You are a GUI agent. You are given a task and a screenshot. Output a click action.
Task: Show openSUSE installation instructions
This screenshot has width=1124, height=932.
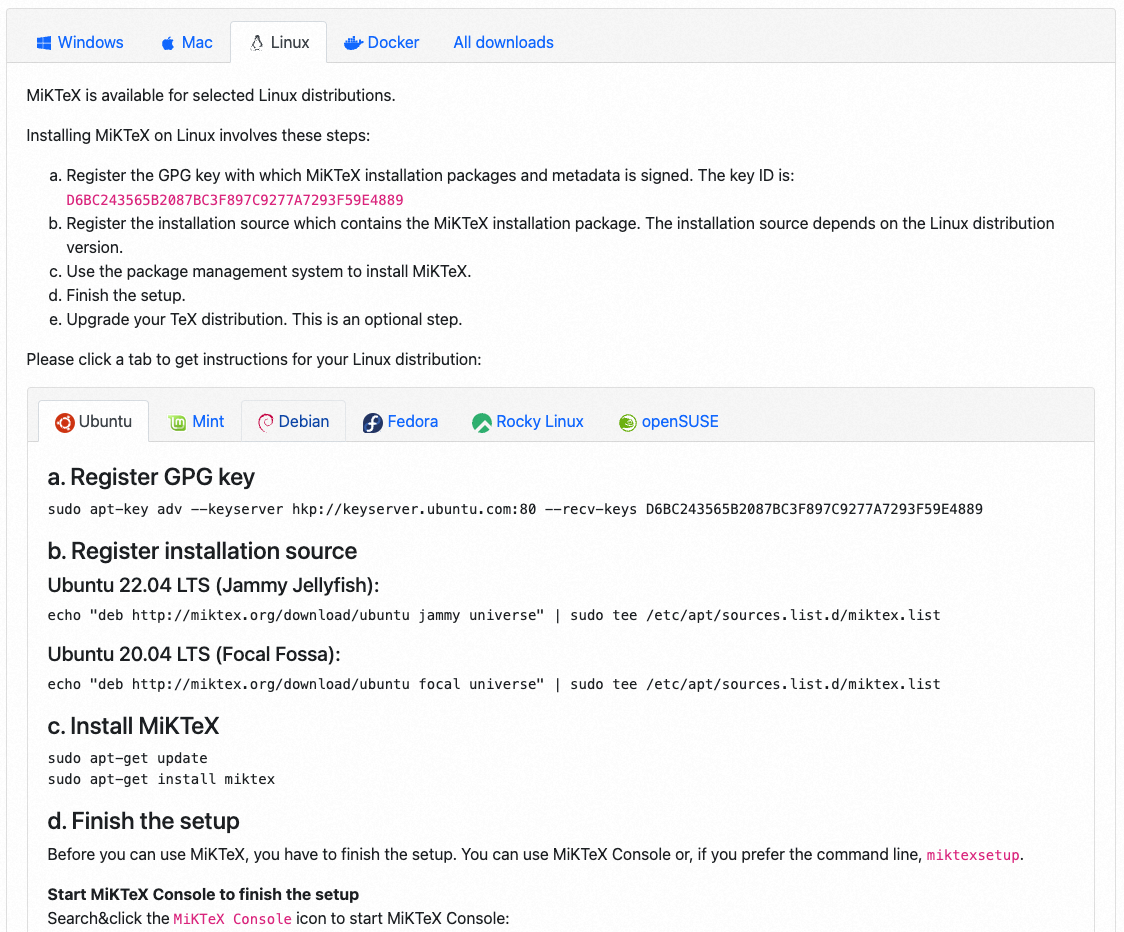click(669, 422)
